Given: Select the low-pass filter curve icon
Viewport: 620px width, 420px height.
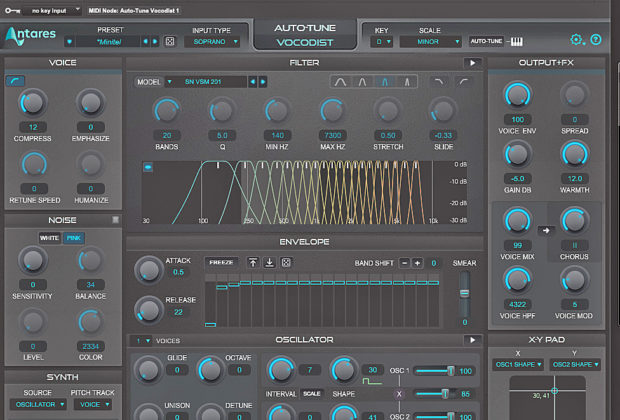Looking at the screenshot, I should [439, 82].
